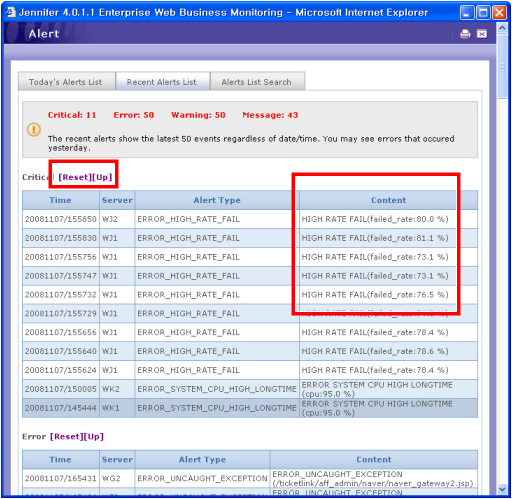
Task: Click Time column header in Error table
Action: [x=61, y=459]
